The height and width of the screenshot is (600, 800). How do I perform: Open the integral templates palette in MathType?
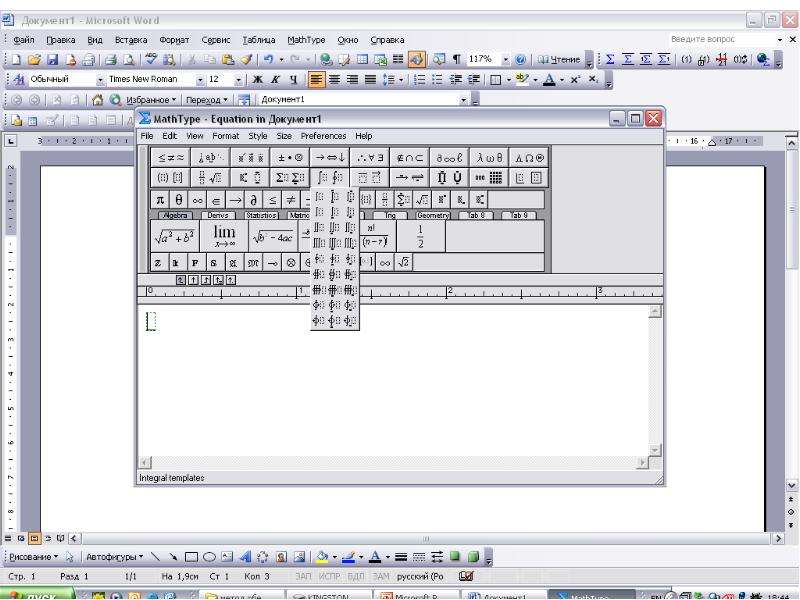[x=330, y=178]
